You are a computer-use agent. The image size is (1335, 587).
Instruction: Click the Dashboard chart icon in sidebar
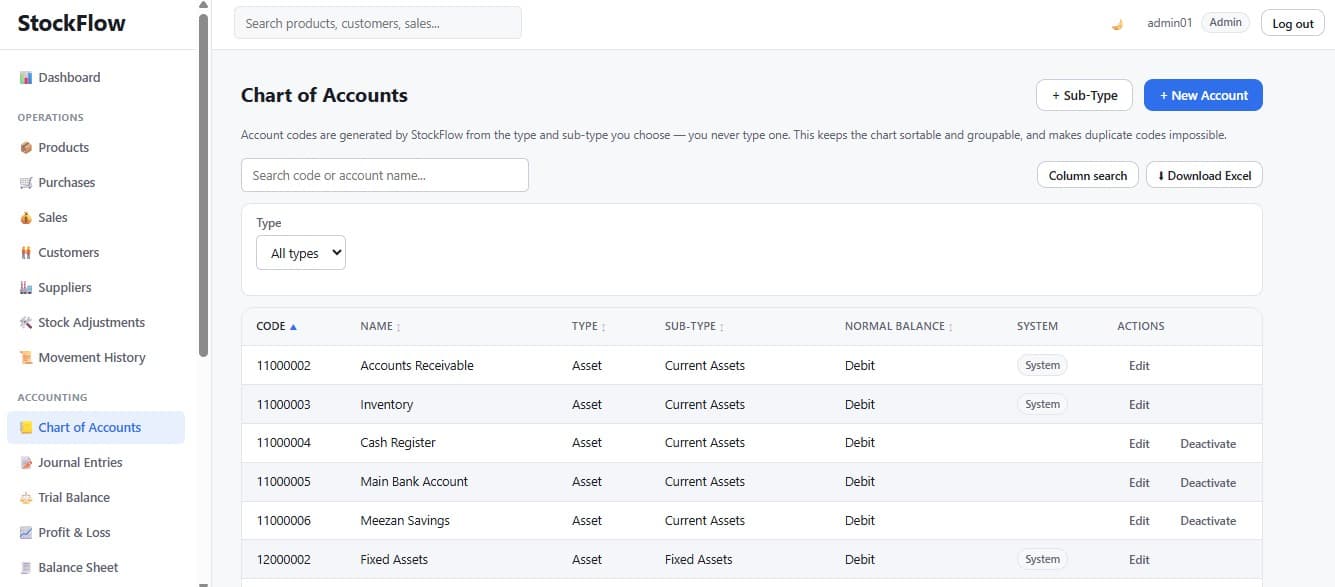26,78
